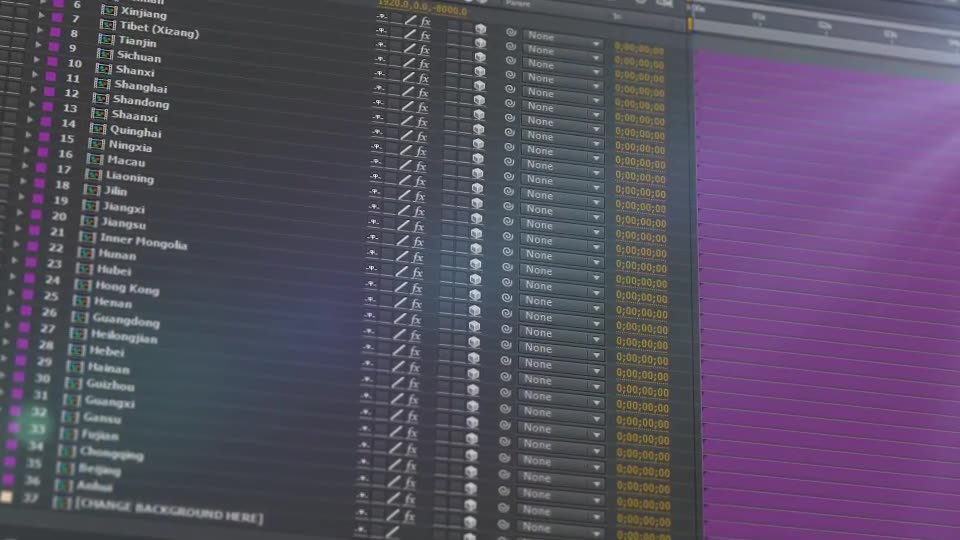The height and width of the screenshot is (540, 960).
Task: Click layer number 14 in the timeline
Action: click(69, 123)
